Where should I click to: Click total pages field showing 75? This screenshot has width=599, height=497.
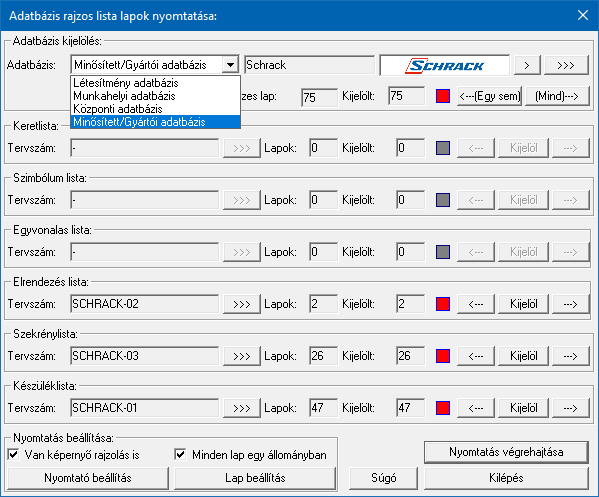click(319, 97)
